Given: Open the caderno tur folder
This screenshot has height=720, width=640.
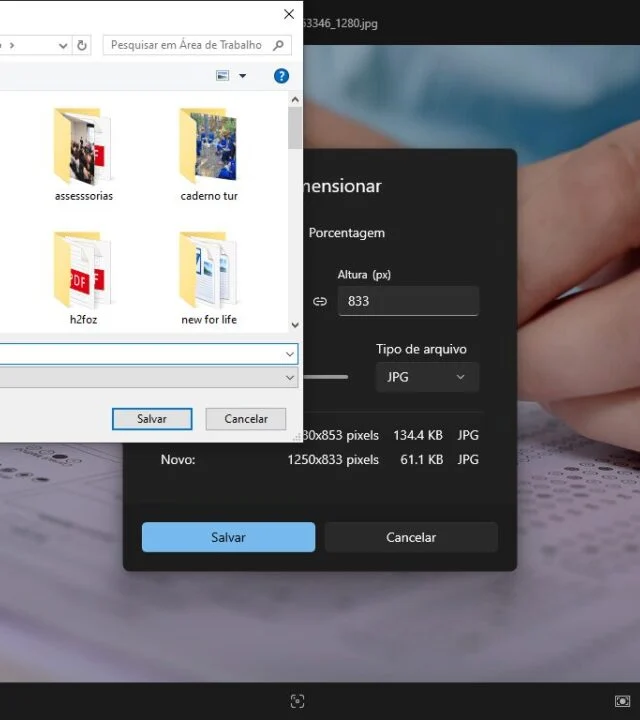Looking at the screenshot, I should (209, 150).
